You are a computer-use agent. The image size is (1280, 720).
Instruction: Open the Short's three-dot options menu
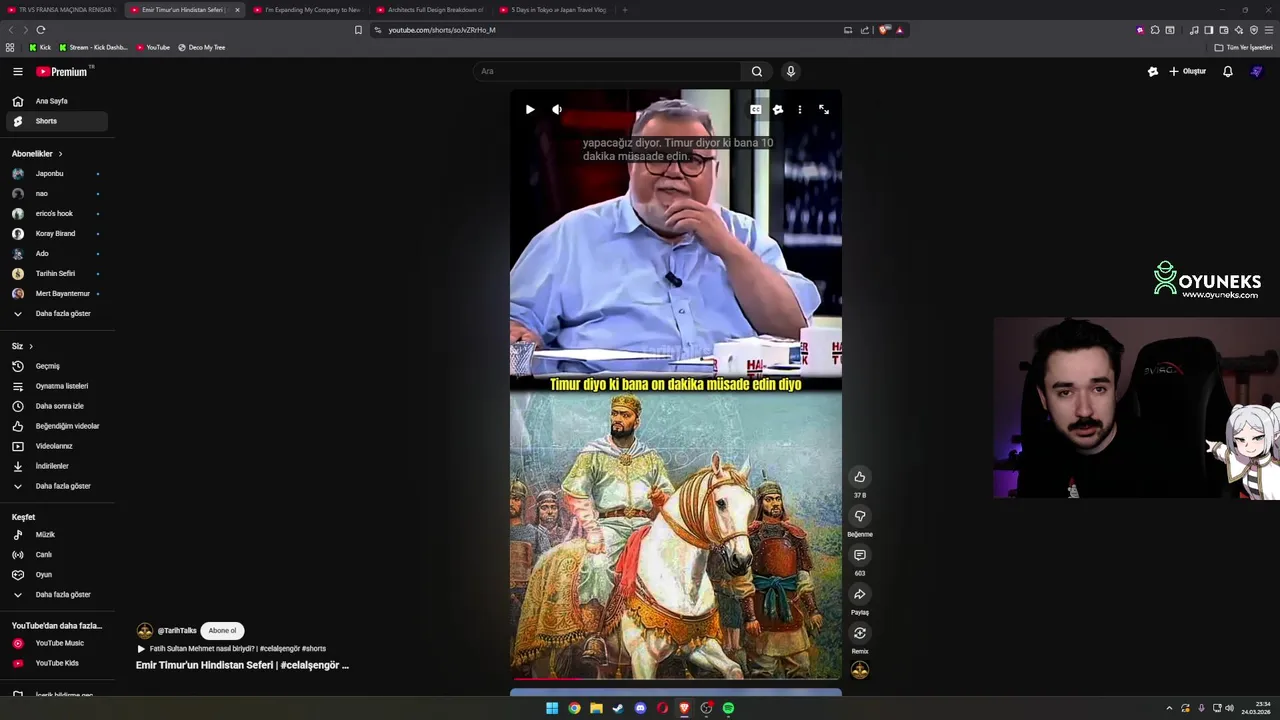coord(799,109)
